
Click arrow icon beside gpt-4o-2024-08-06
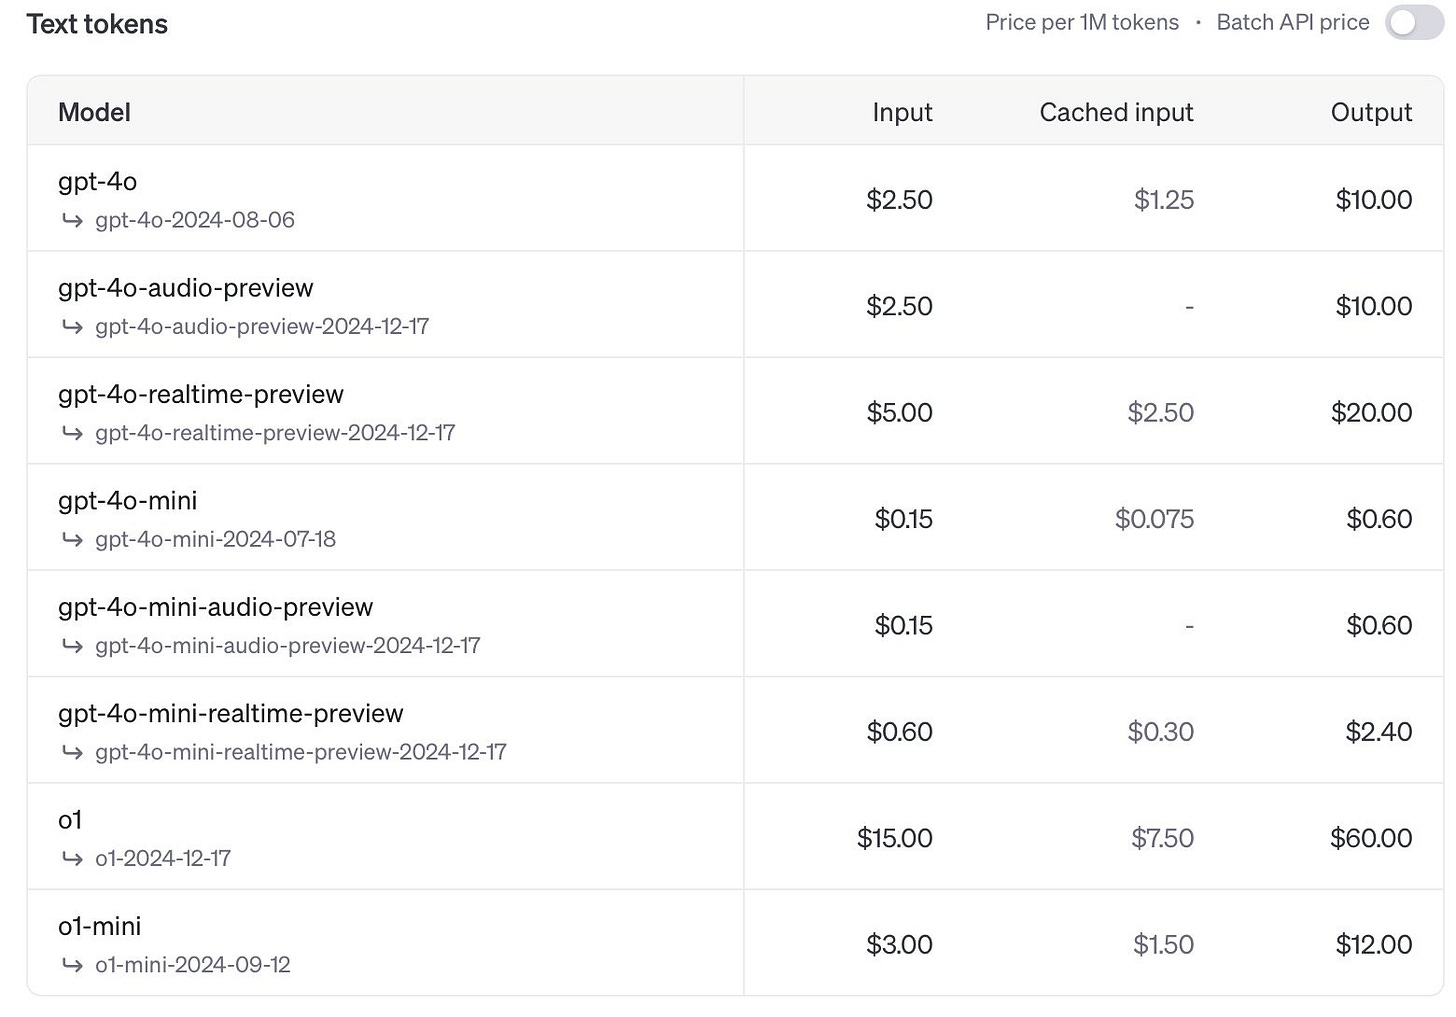tap(72, 220)
